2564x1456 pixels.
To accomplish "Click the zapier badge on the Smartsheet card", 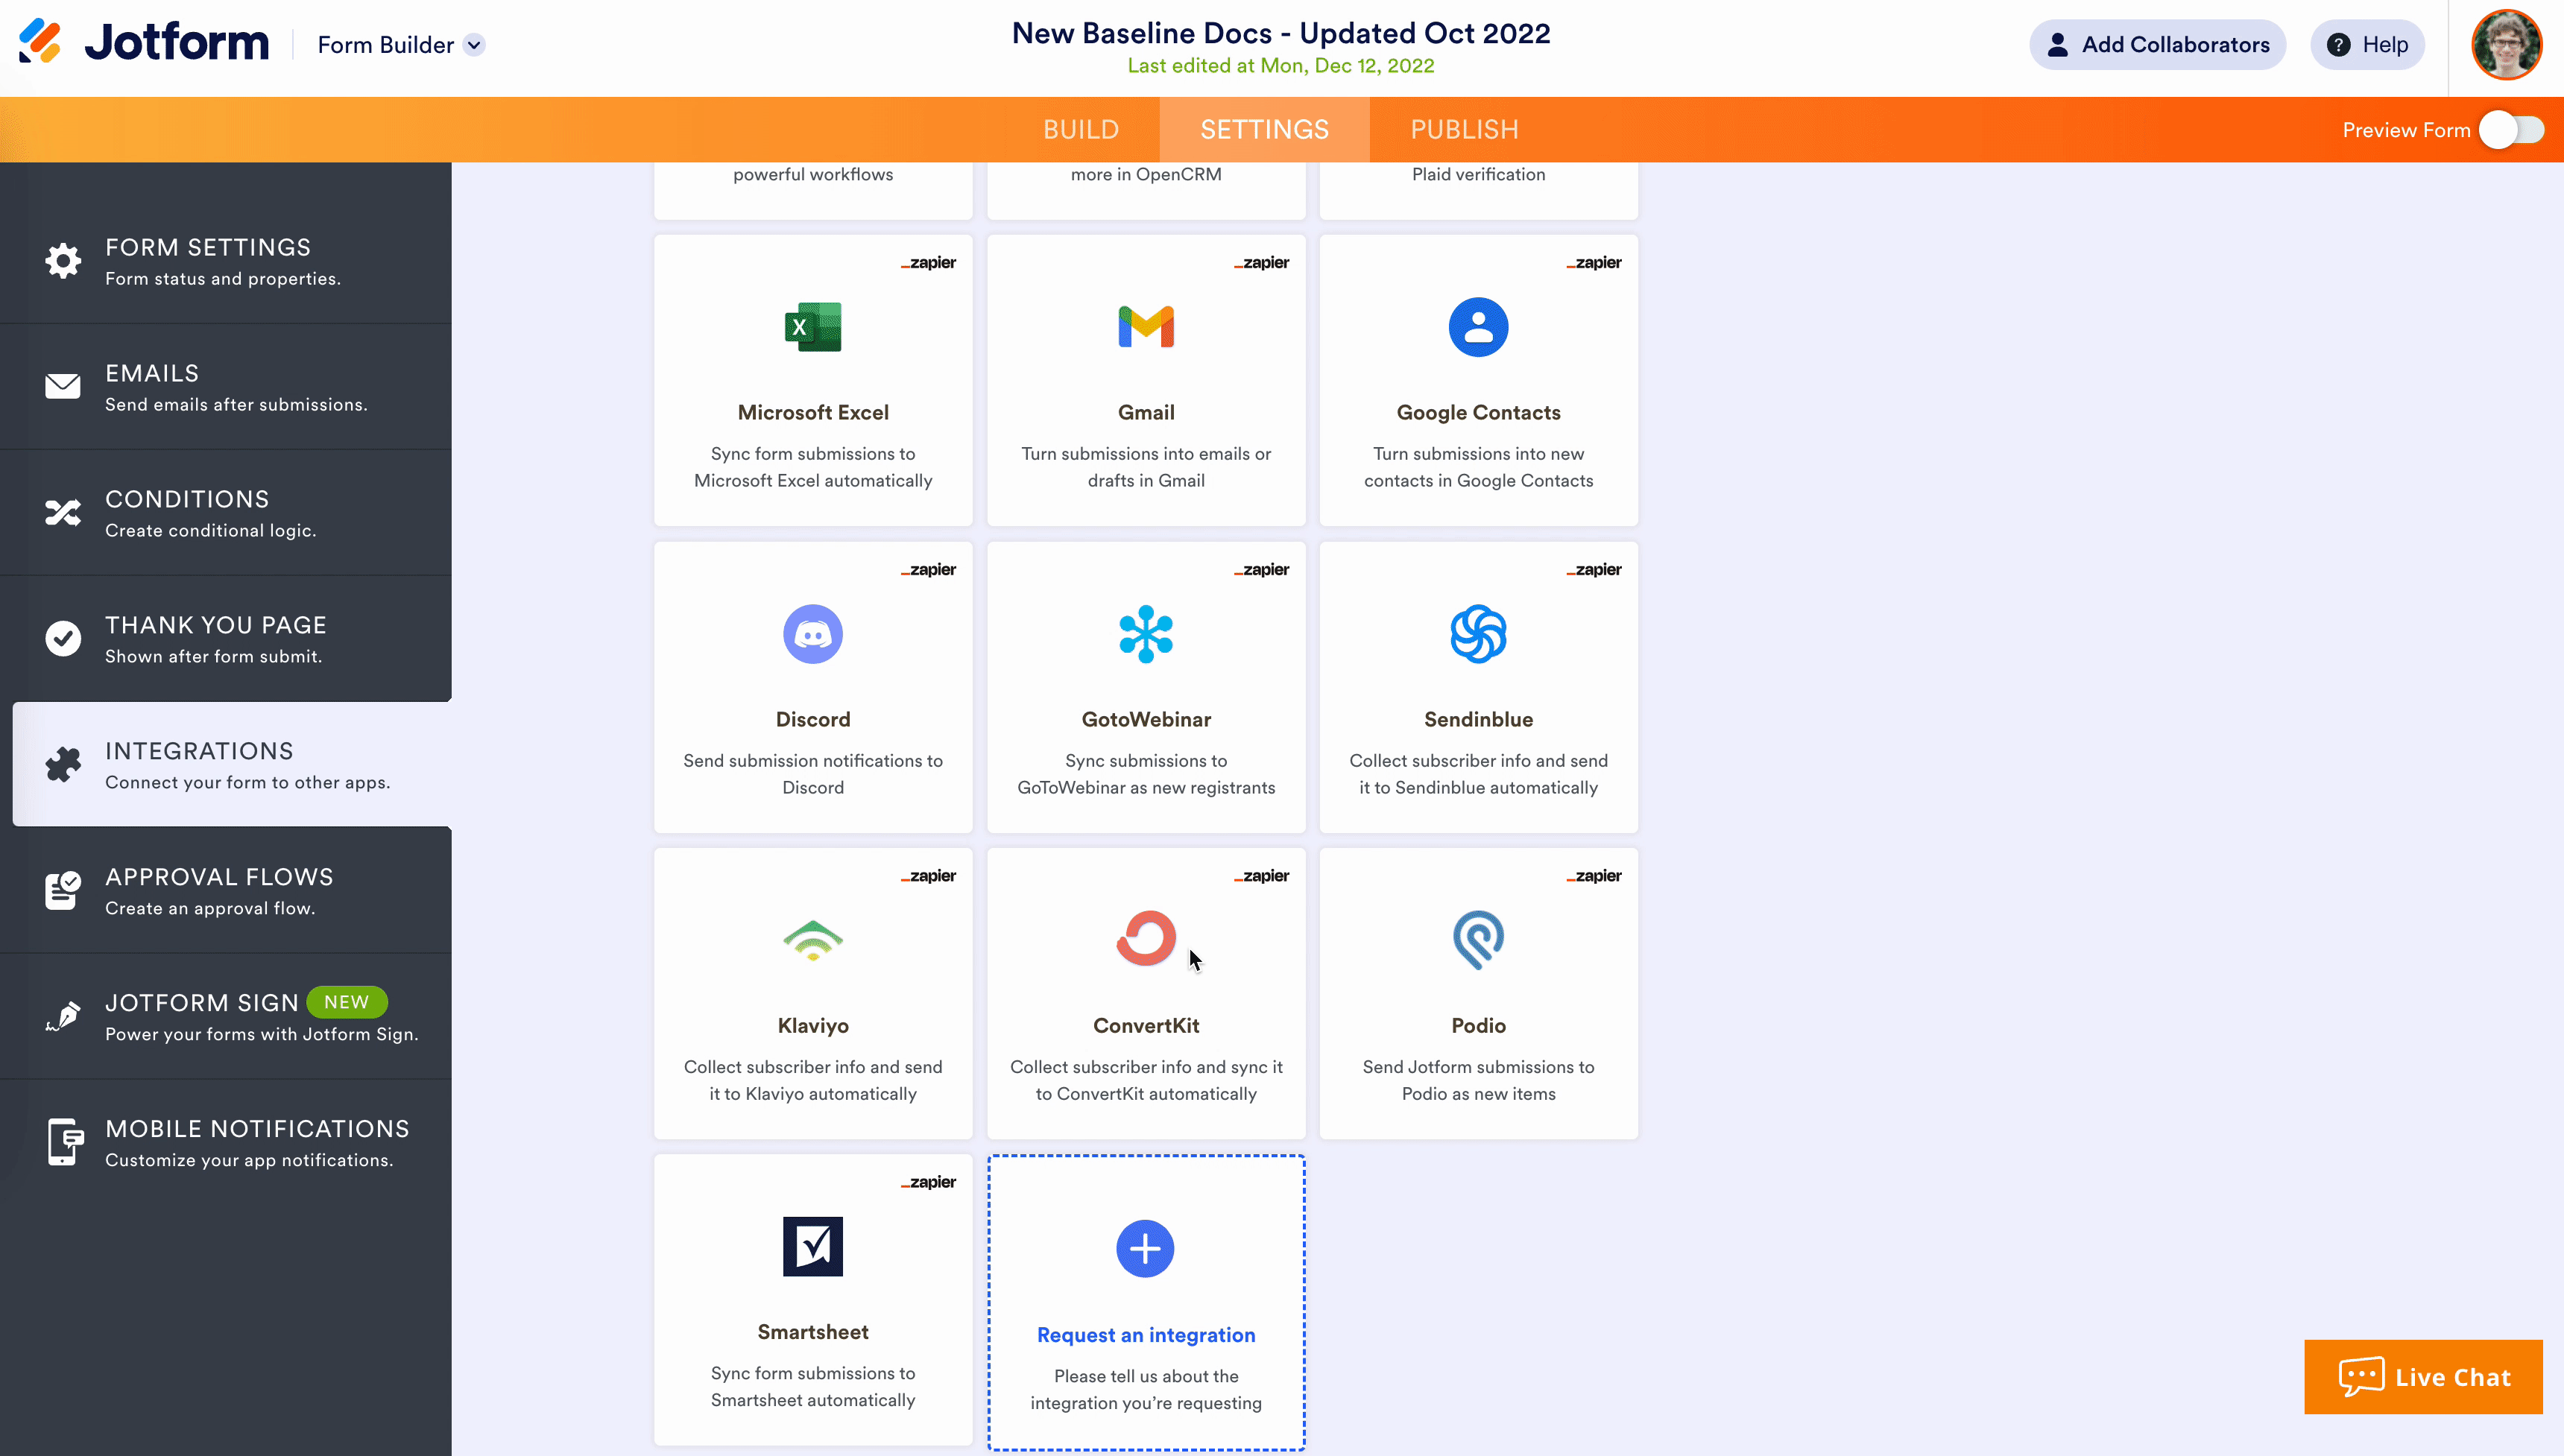I will point(928,1182).
